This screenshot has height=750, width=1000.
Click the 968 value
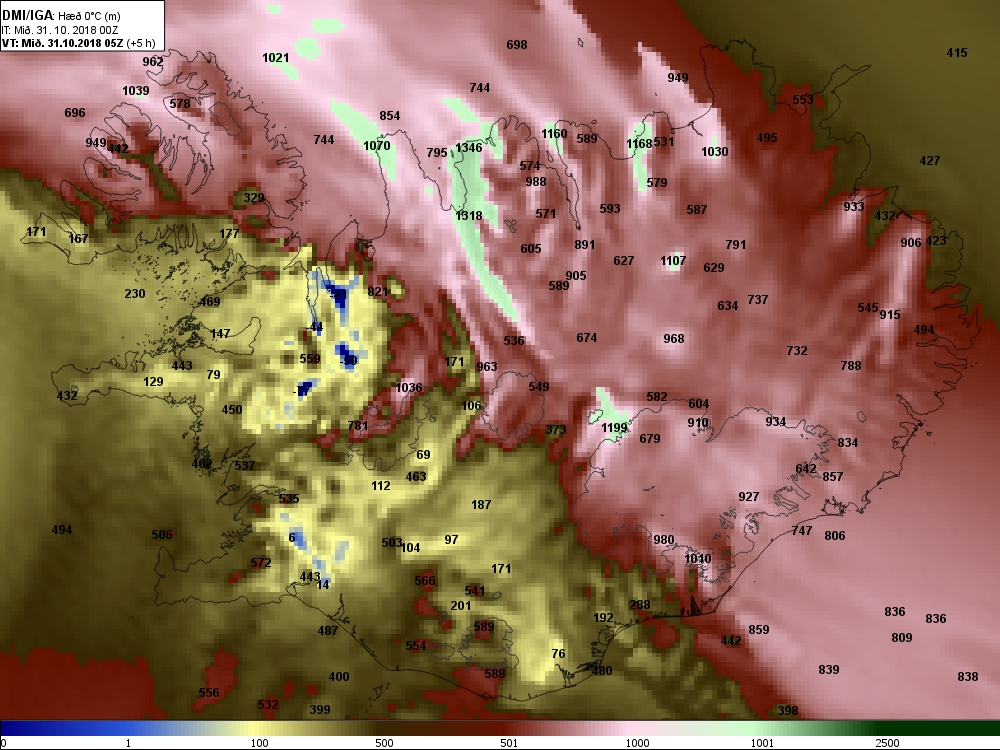(673, 338)
